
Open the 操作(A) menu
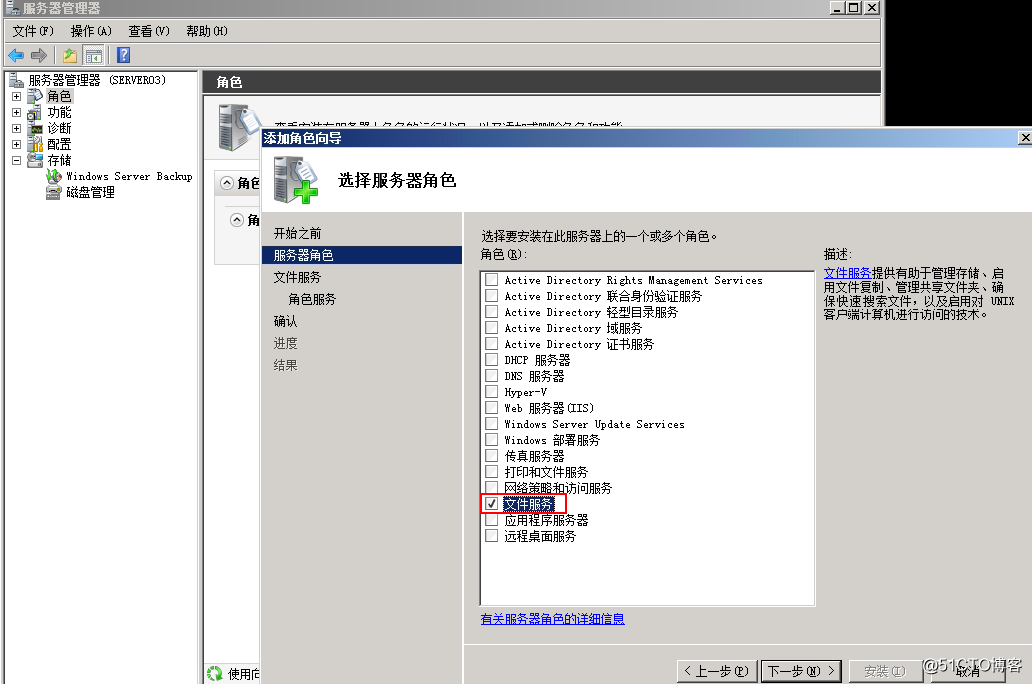coord(91,31)
